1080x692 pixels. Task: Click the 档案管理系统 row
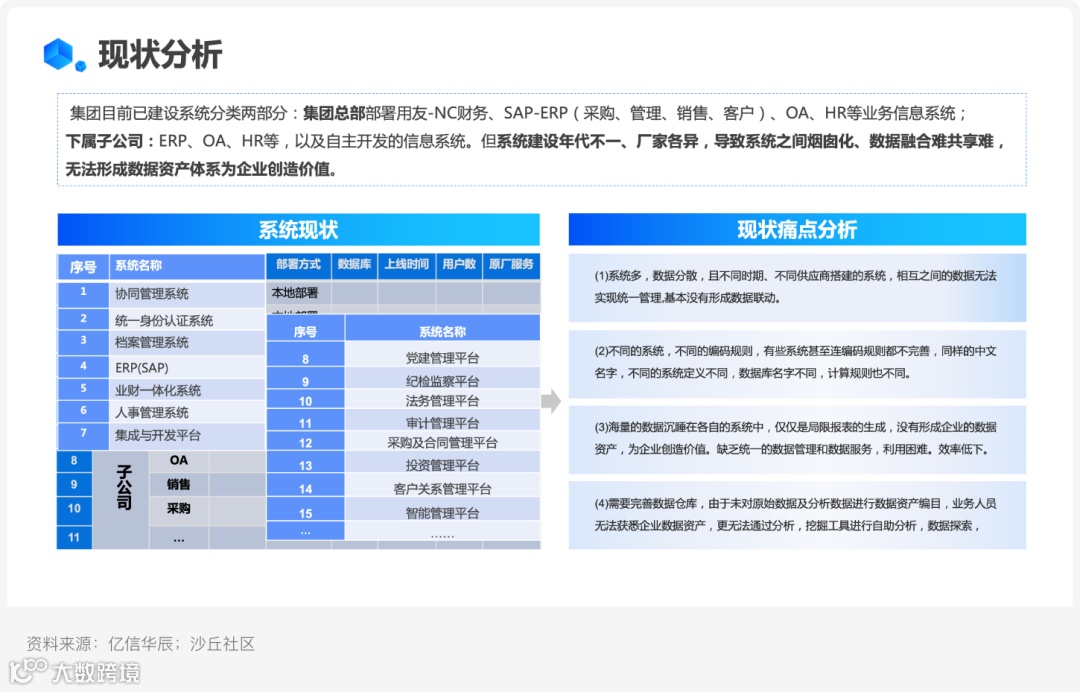coord(161,342)
